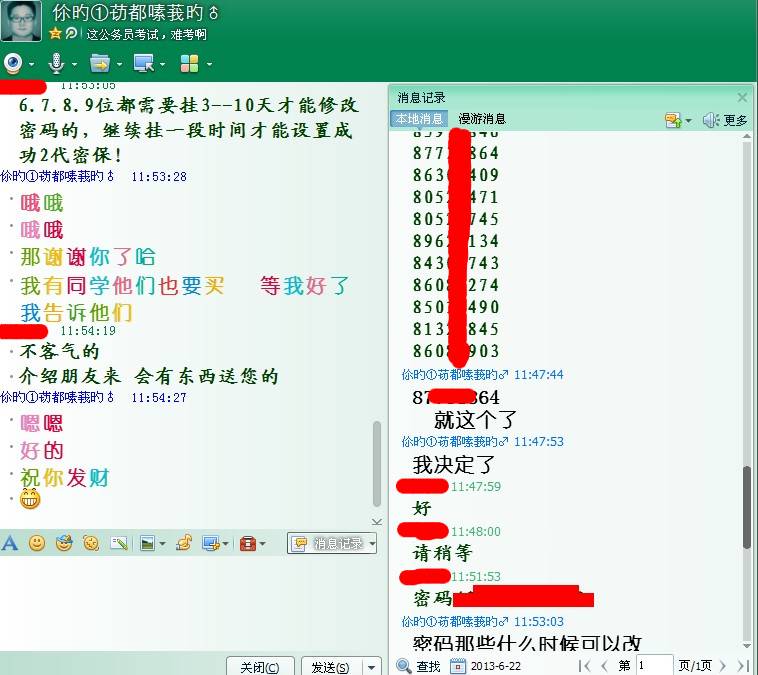Expand the file transfer folder dropdown
This screenshot has width=758, height=675.
tap(119, 65)
